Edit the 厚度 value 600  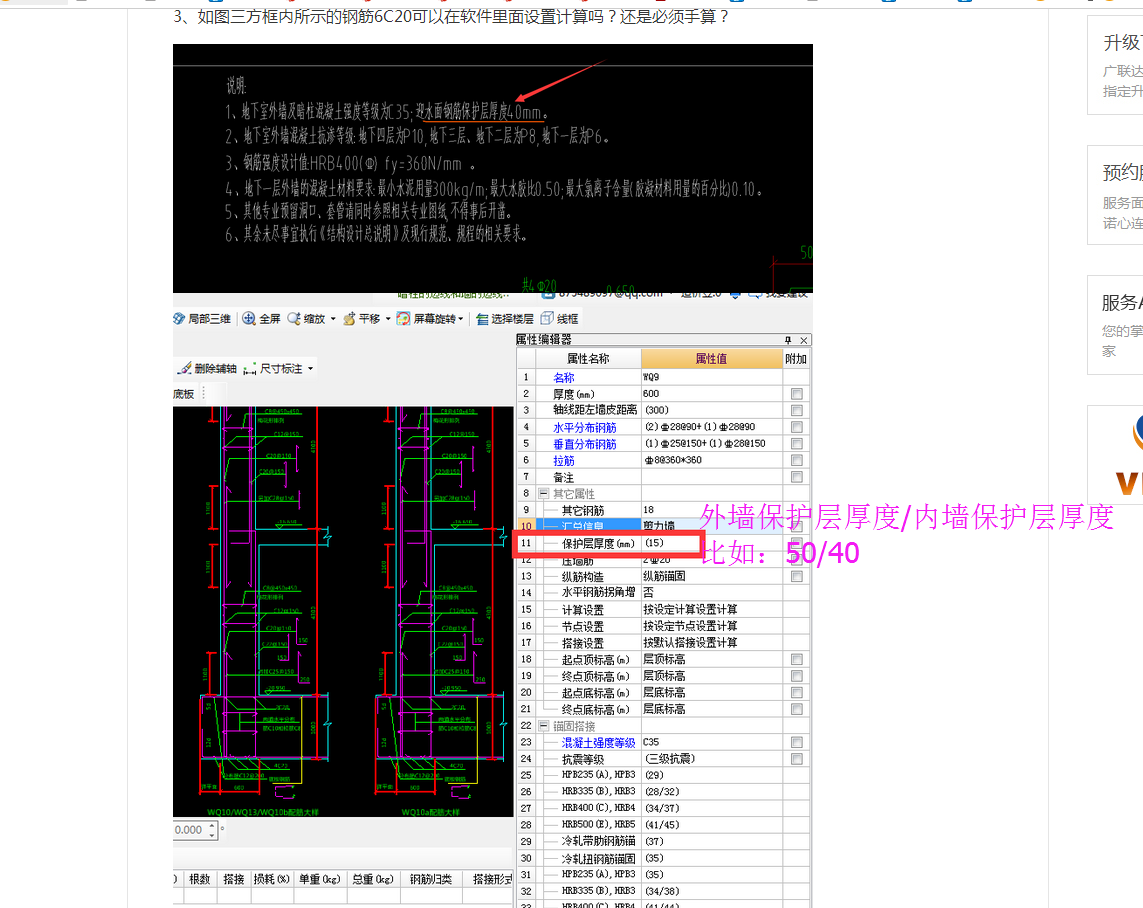point(711,394)
